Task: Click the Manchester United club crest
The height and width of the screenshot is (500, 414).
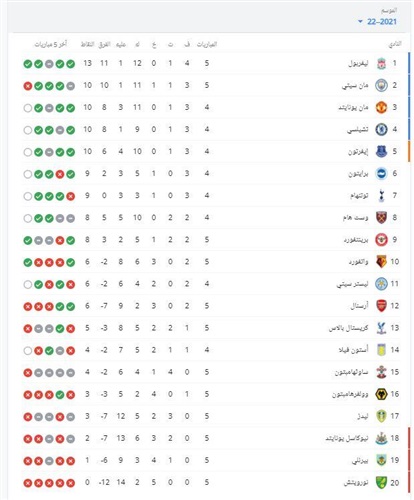Action: click(x=381, y=107)
